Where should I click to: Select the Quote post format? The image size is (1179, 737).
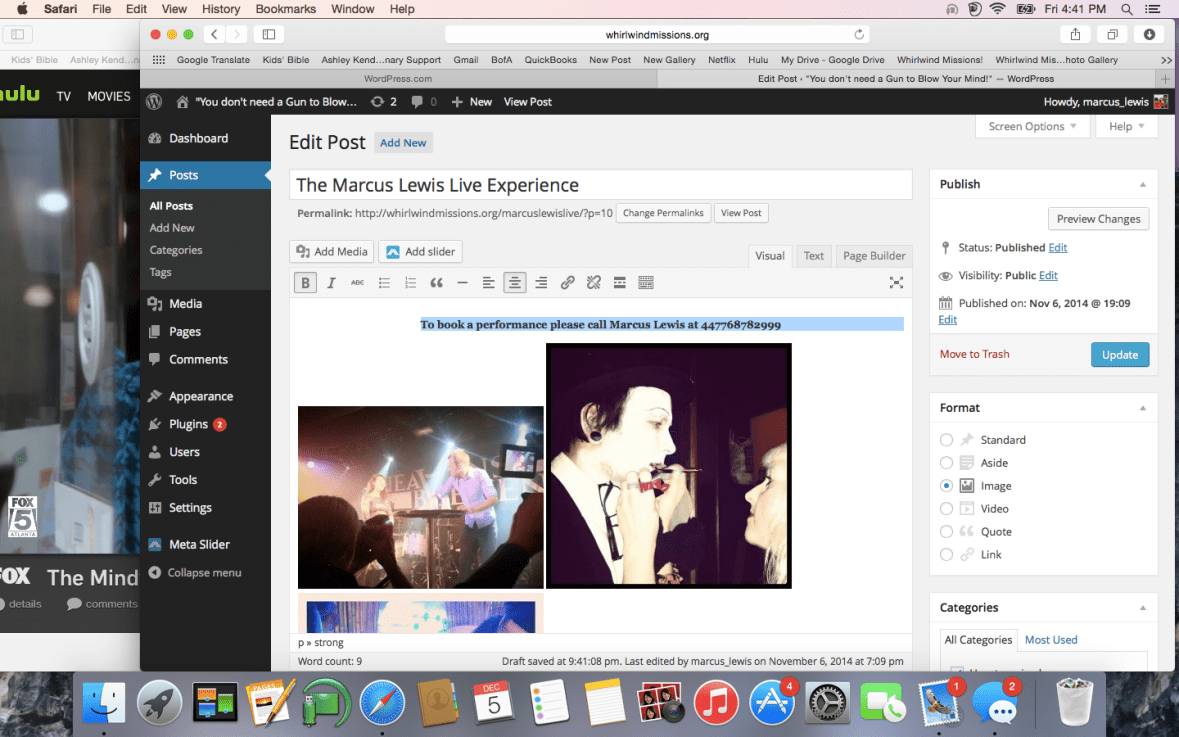946,531
